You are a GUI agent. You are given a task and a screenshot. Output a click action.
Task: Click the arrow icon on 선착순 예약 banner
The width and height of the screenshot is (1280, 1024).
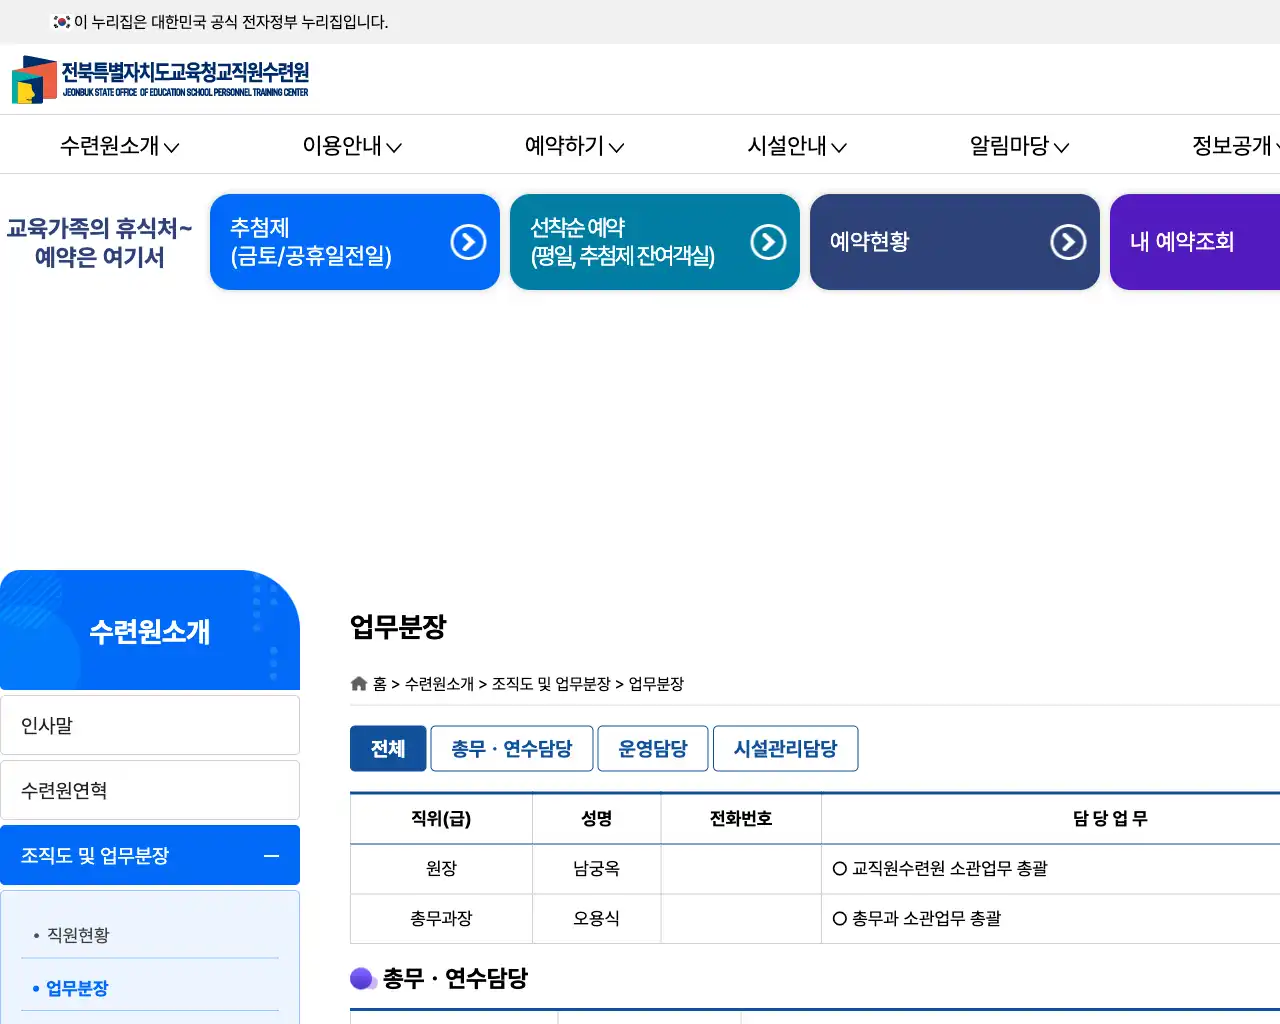[767, 241]
